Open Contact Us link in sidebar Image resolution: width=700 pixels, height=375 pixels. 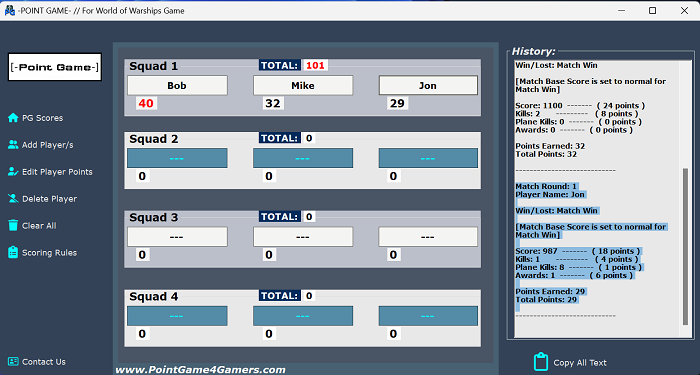(x=44, y=362)
